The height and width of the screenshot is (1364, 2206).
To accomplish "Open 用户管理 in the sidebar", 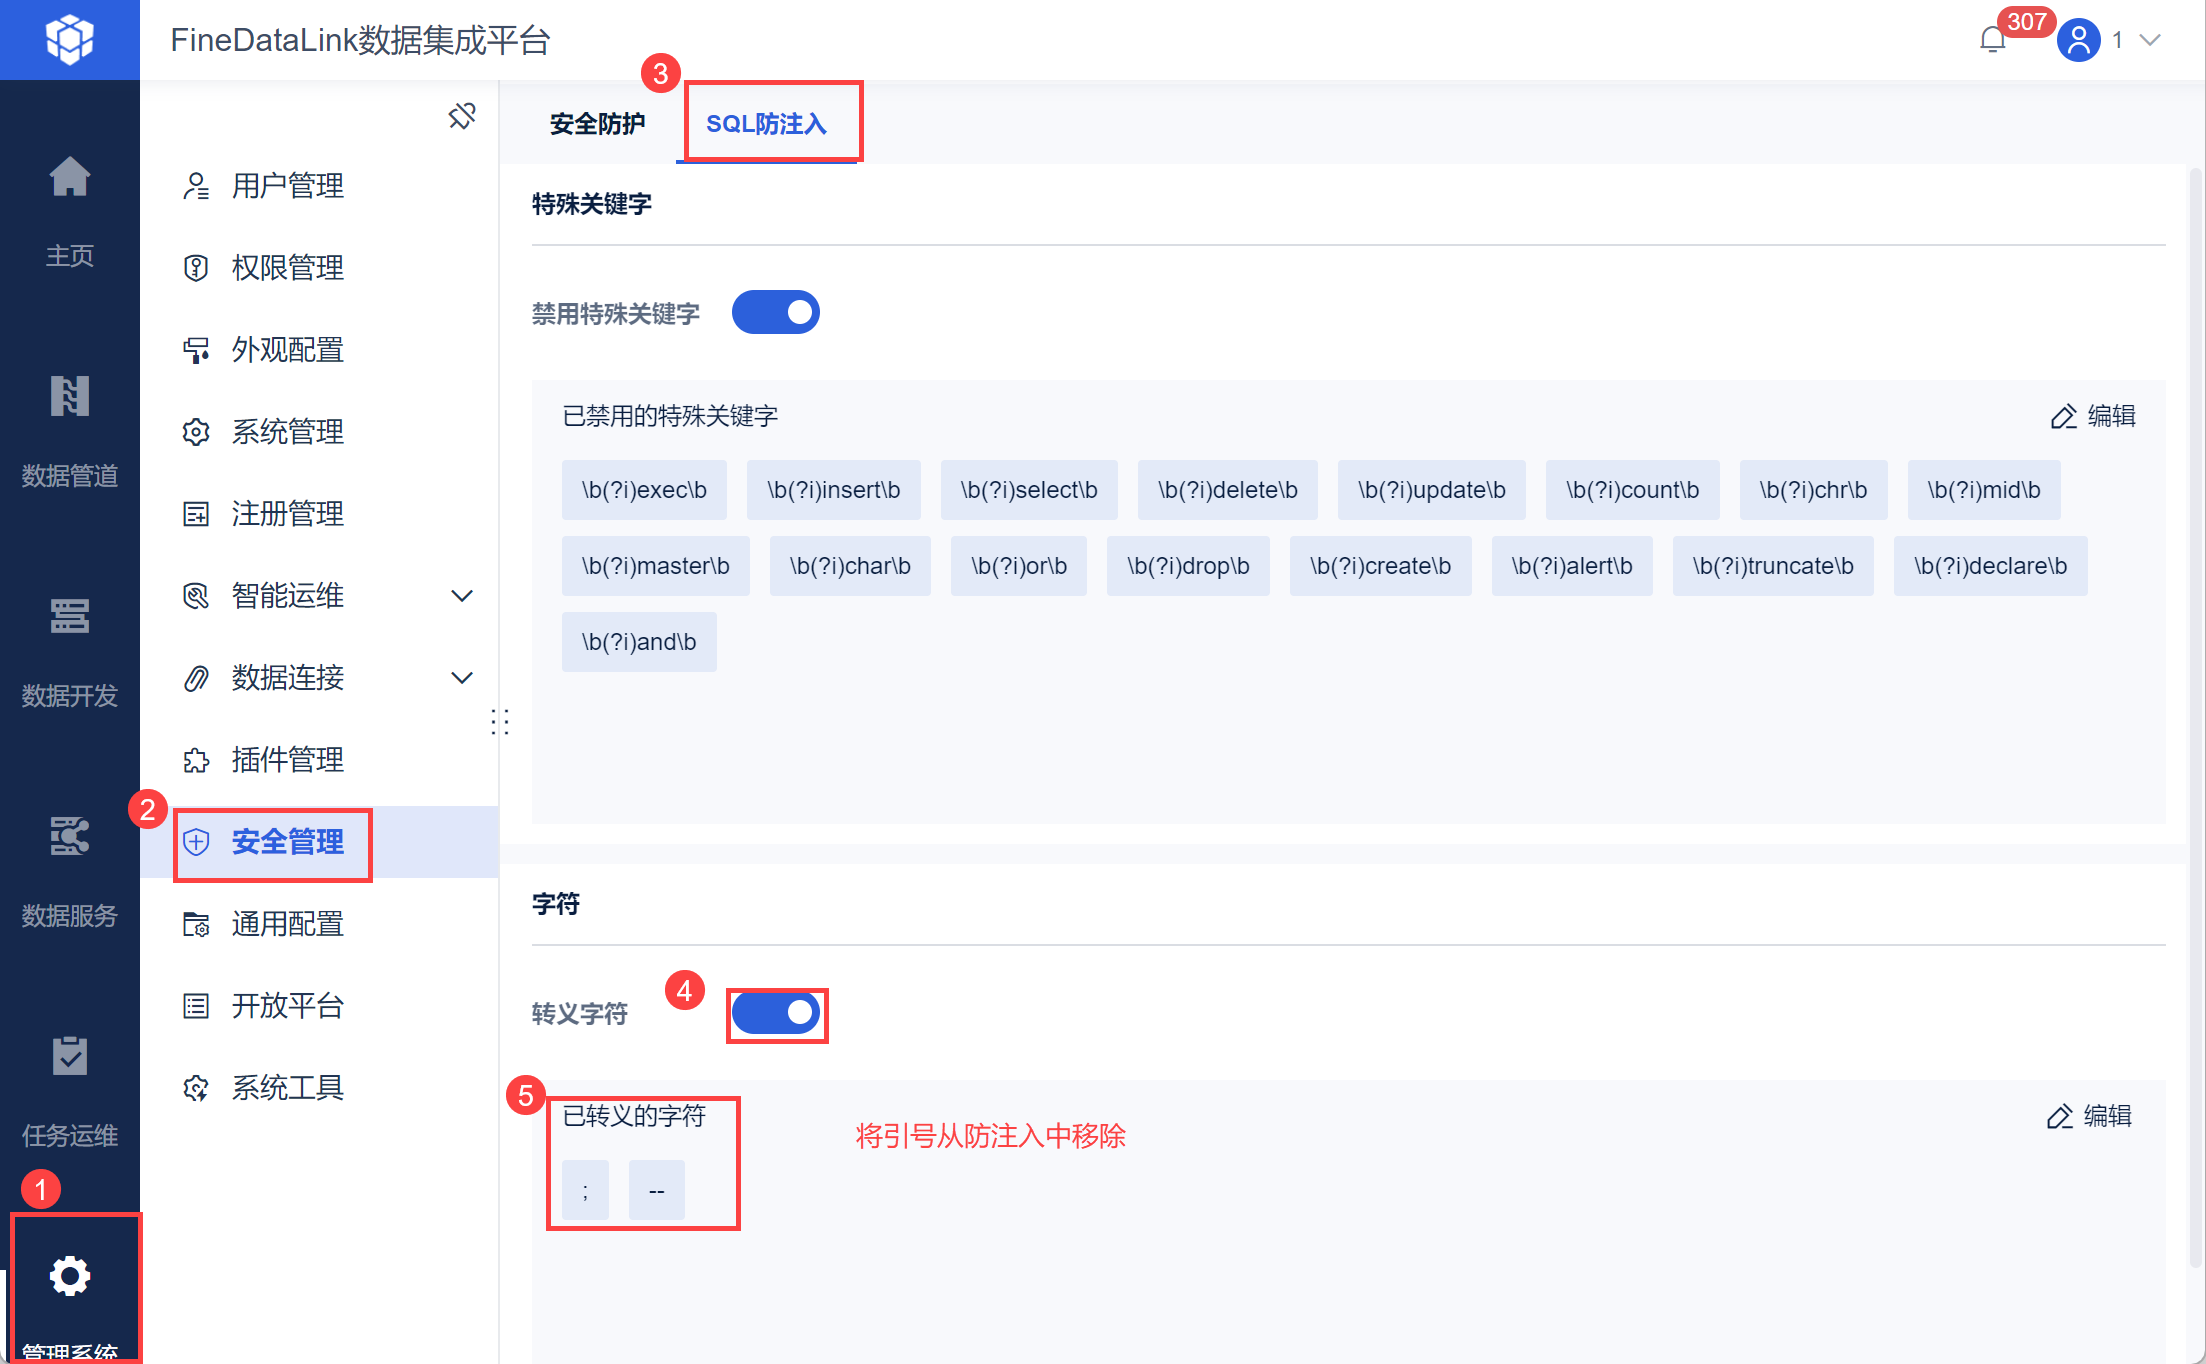I will 287,186.
